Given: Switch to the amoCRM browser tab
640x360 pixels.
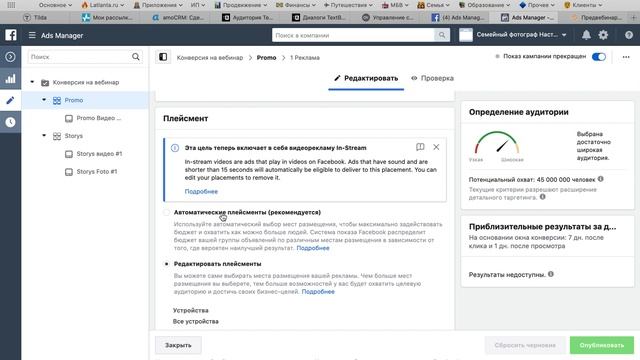Looking at the screenshot, I should (178, 18).
